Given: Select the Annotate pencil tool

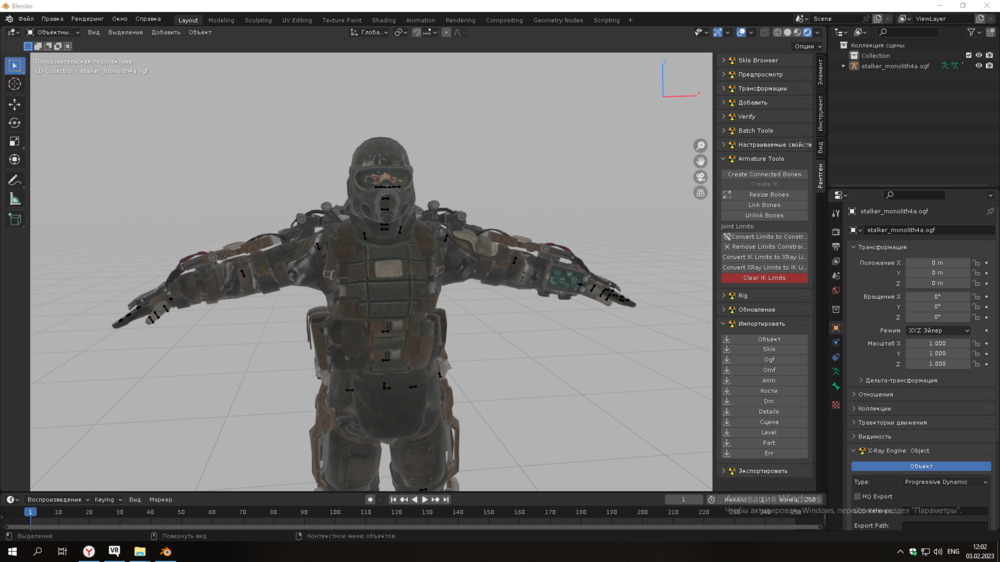Looking at the screenshot, I should click(x=15, y=180).
